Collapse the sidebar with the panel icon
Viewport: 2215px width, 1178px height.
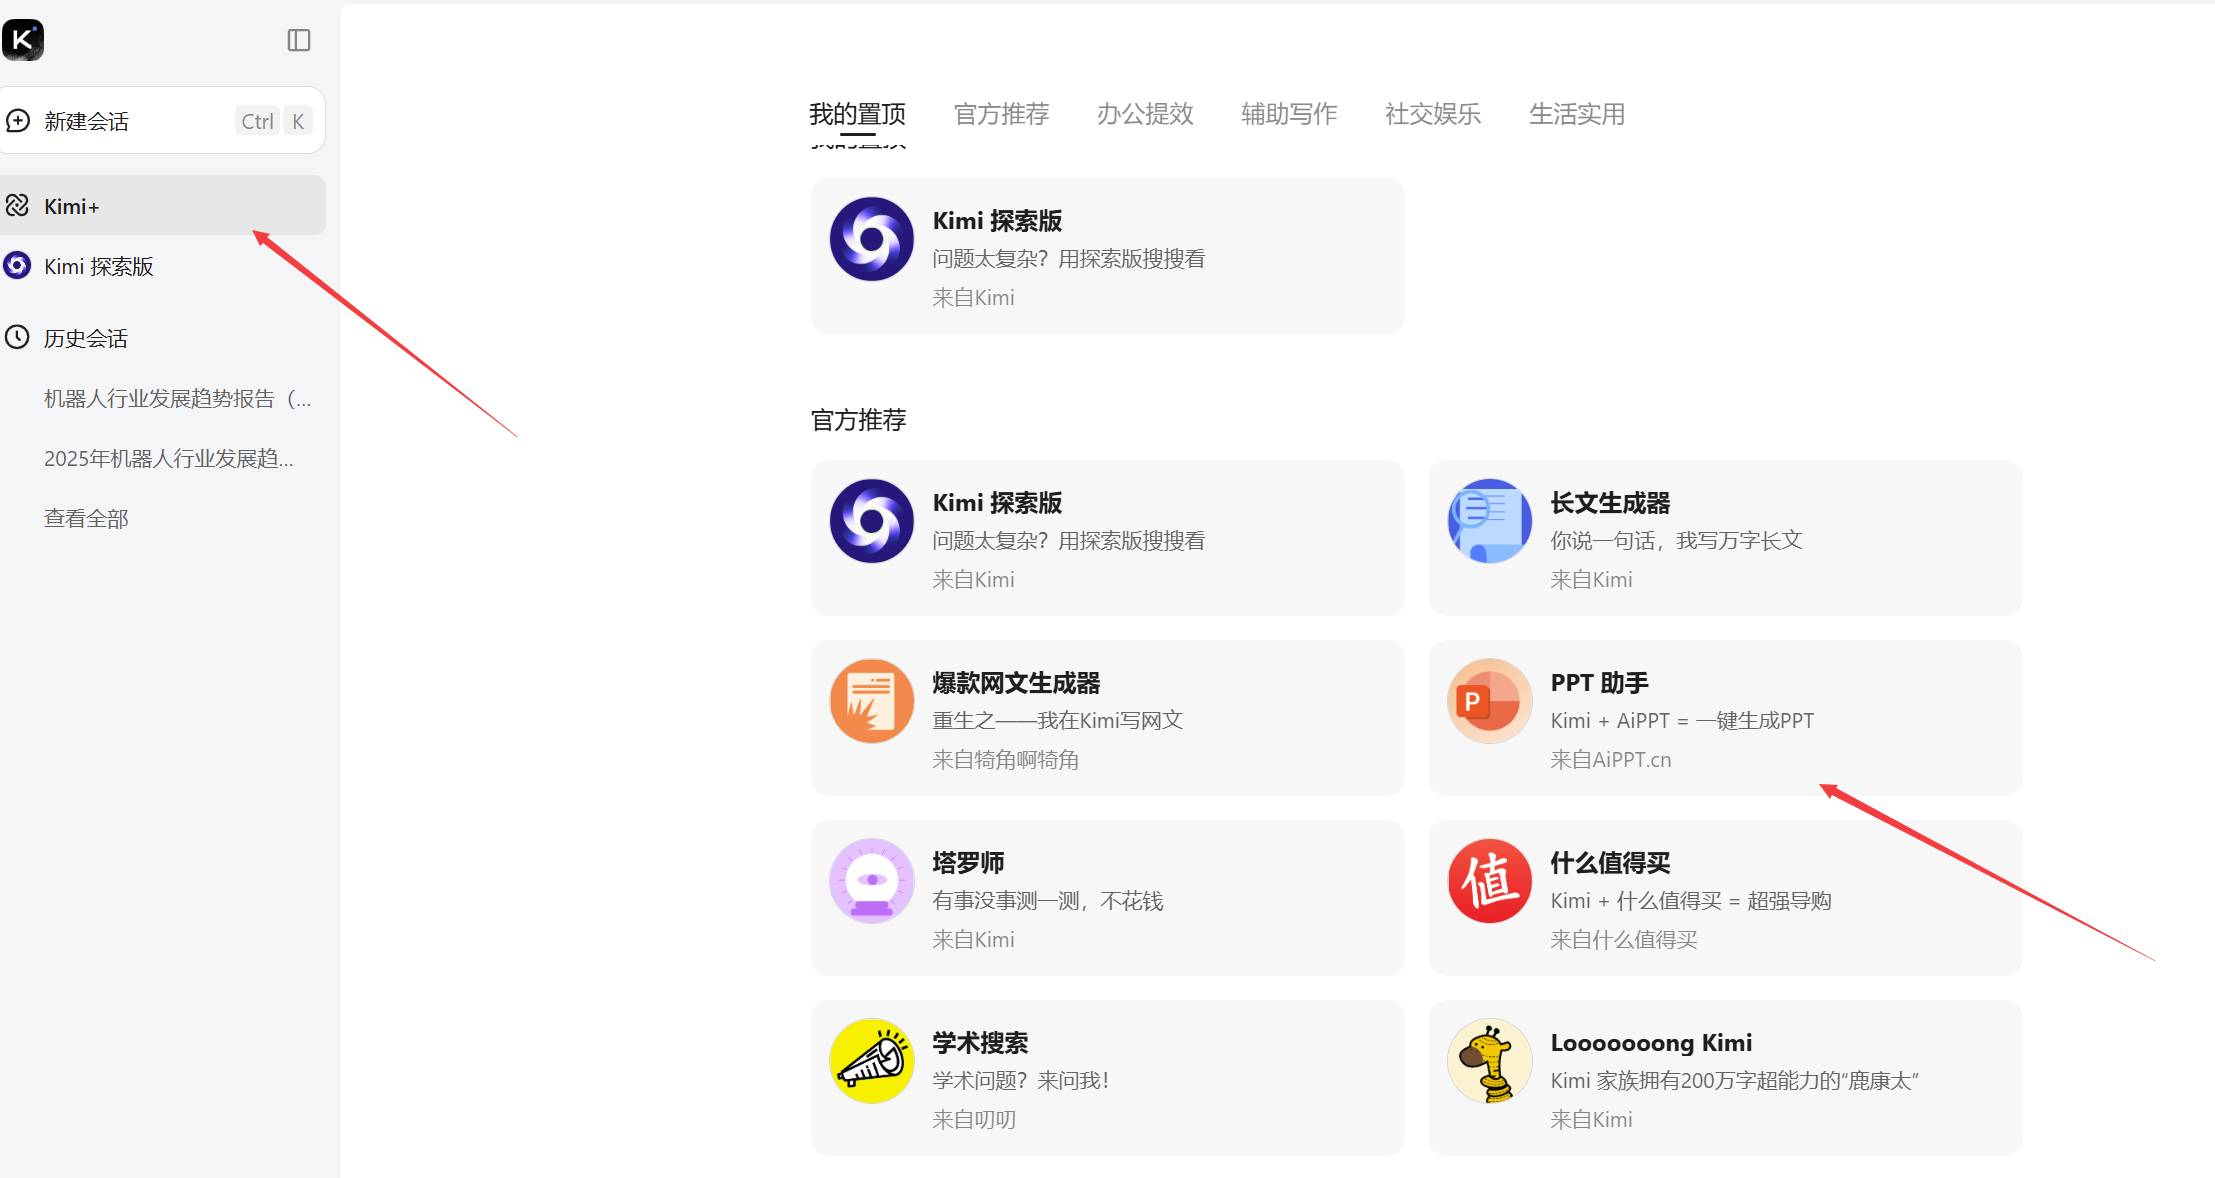[x=299, y=40]
